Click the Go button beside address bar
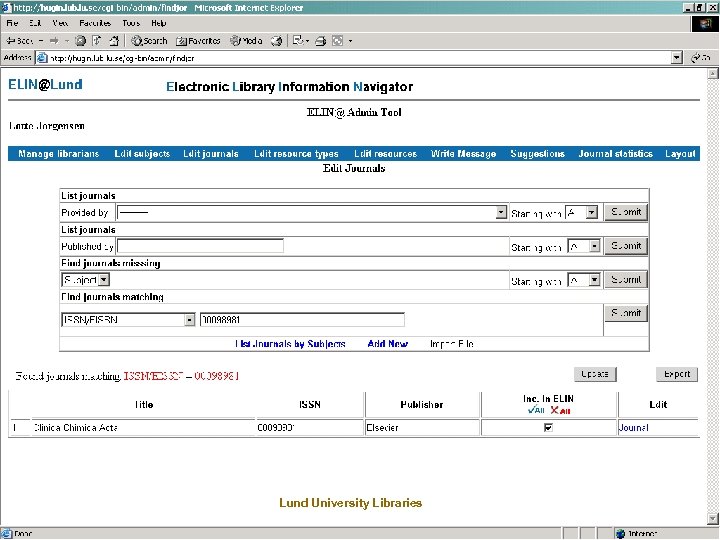The image size is (720, 540). pyautogui.click(x=701, y=58)
